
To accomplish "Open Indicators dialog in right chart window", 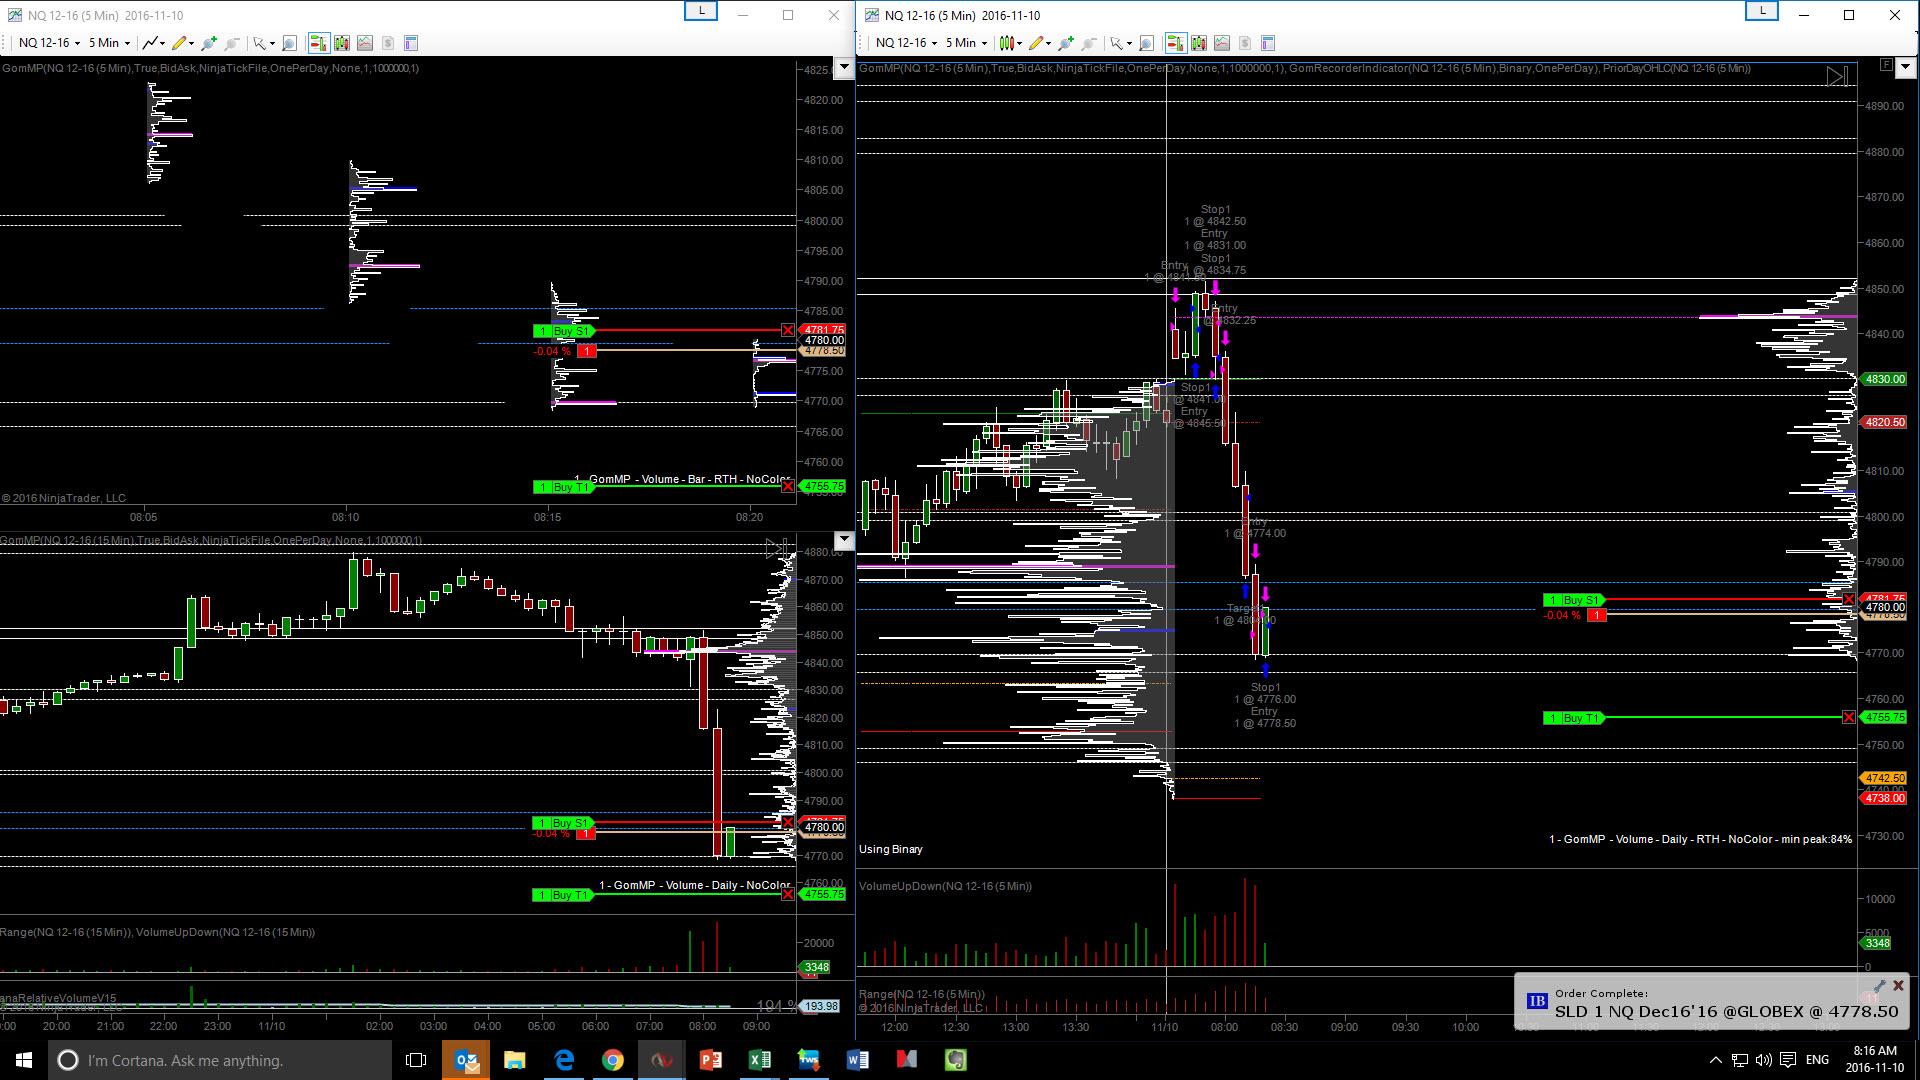I will [1222, 43].
